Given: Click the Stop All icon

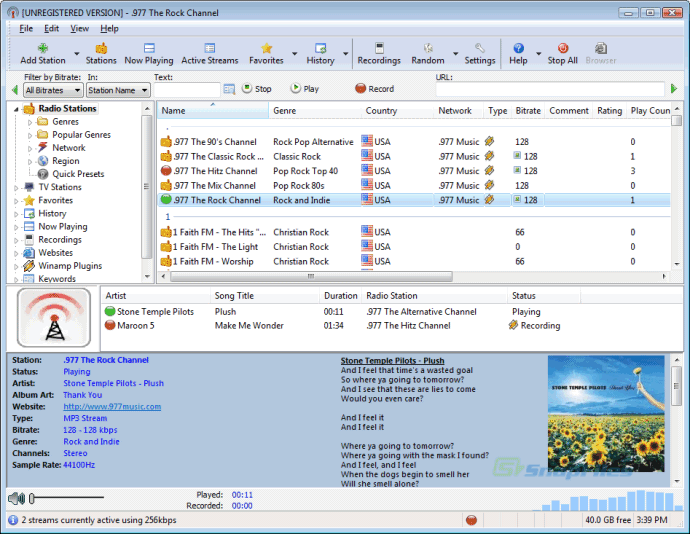Looking at the screenshot, I should point(562,48).
